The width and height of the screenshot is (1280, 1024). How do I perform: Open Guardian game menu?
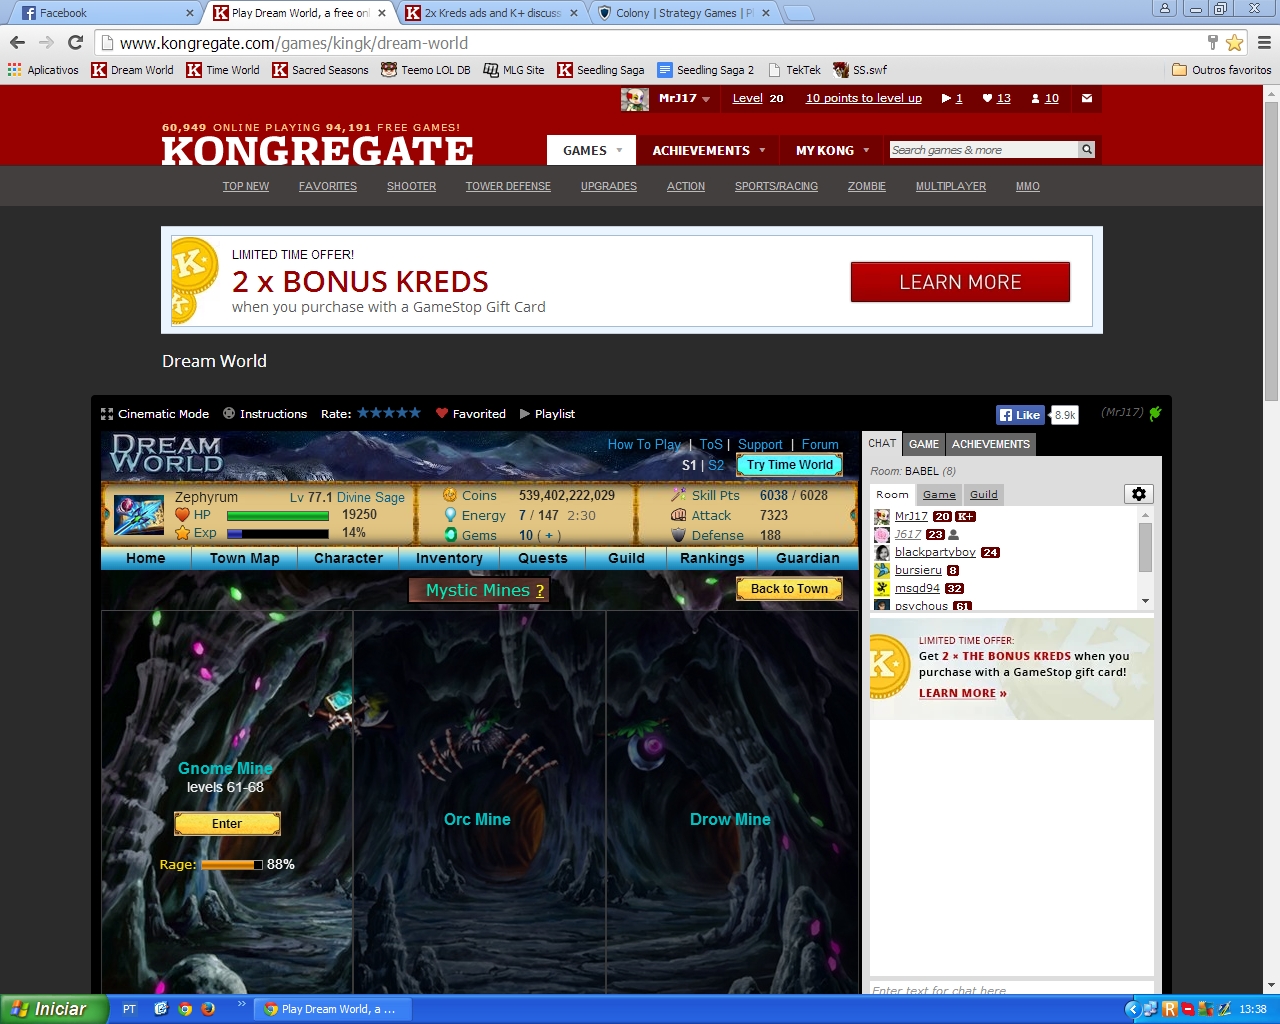(808, 558)
